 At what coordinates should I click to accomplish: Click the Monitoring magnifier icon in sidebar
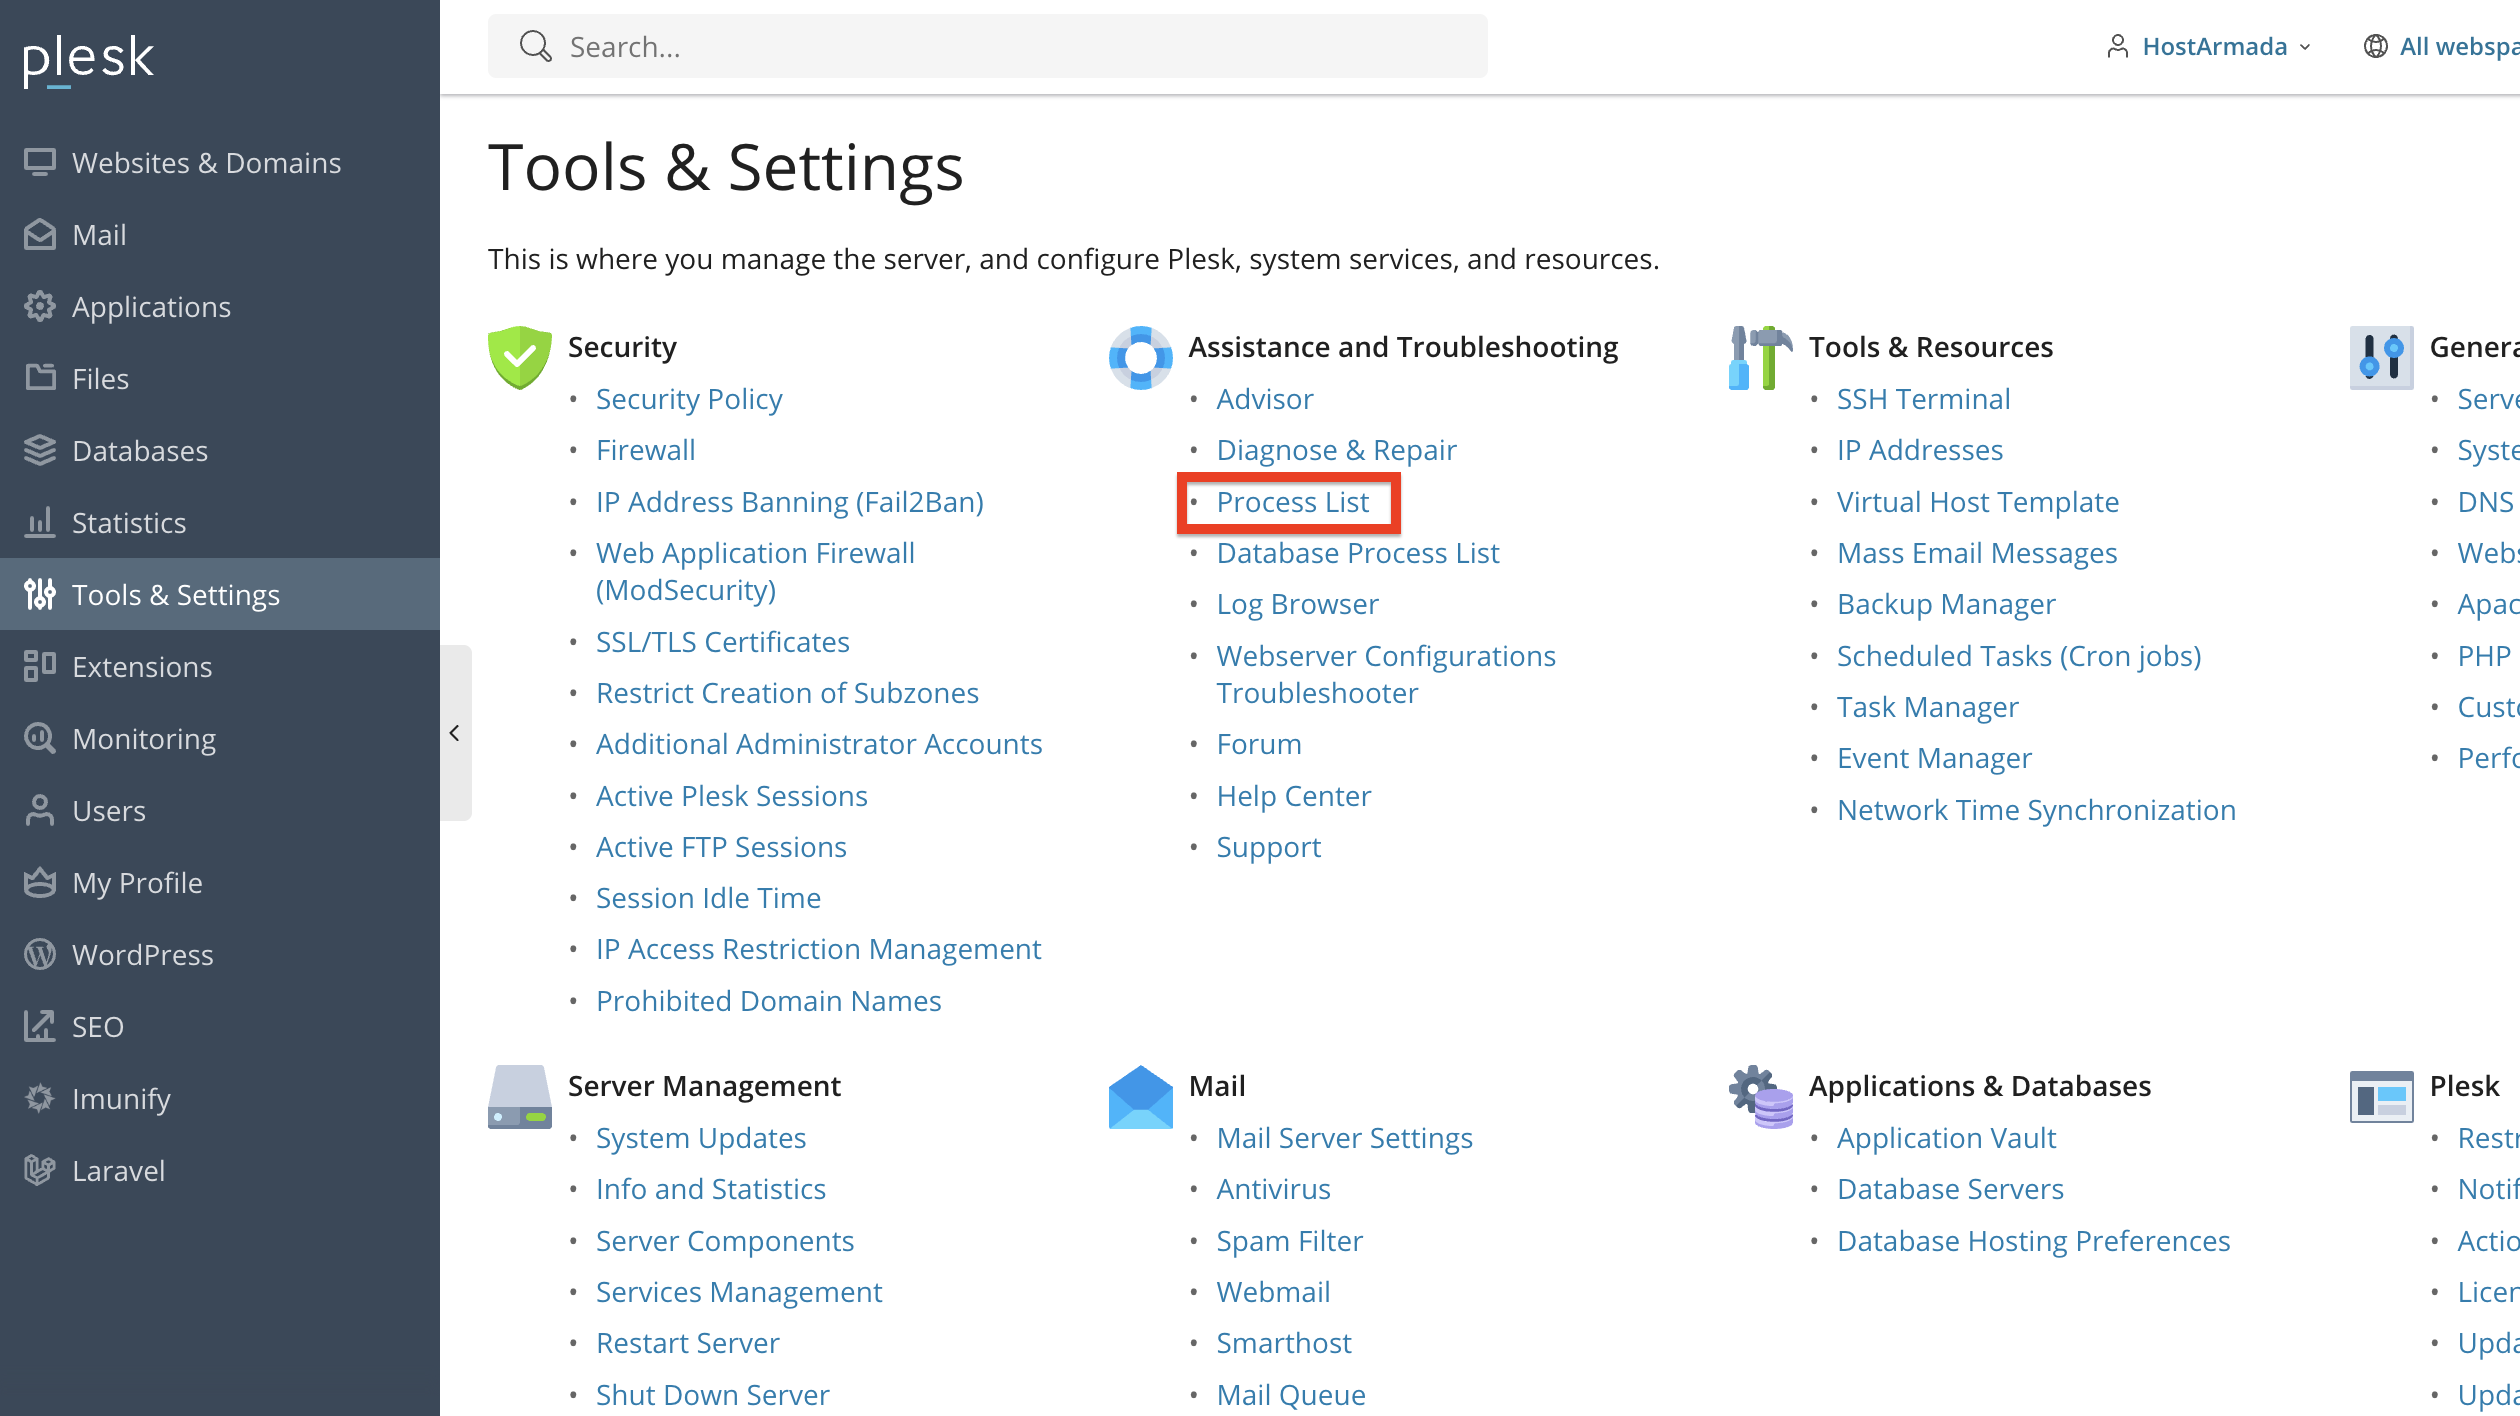coord(40,739)
